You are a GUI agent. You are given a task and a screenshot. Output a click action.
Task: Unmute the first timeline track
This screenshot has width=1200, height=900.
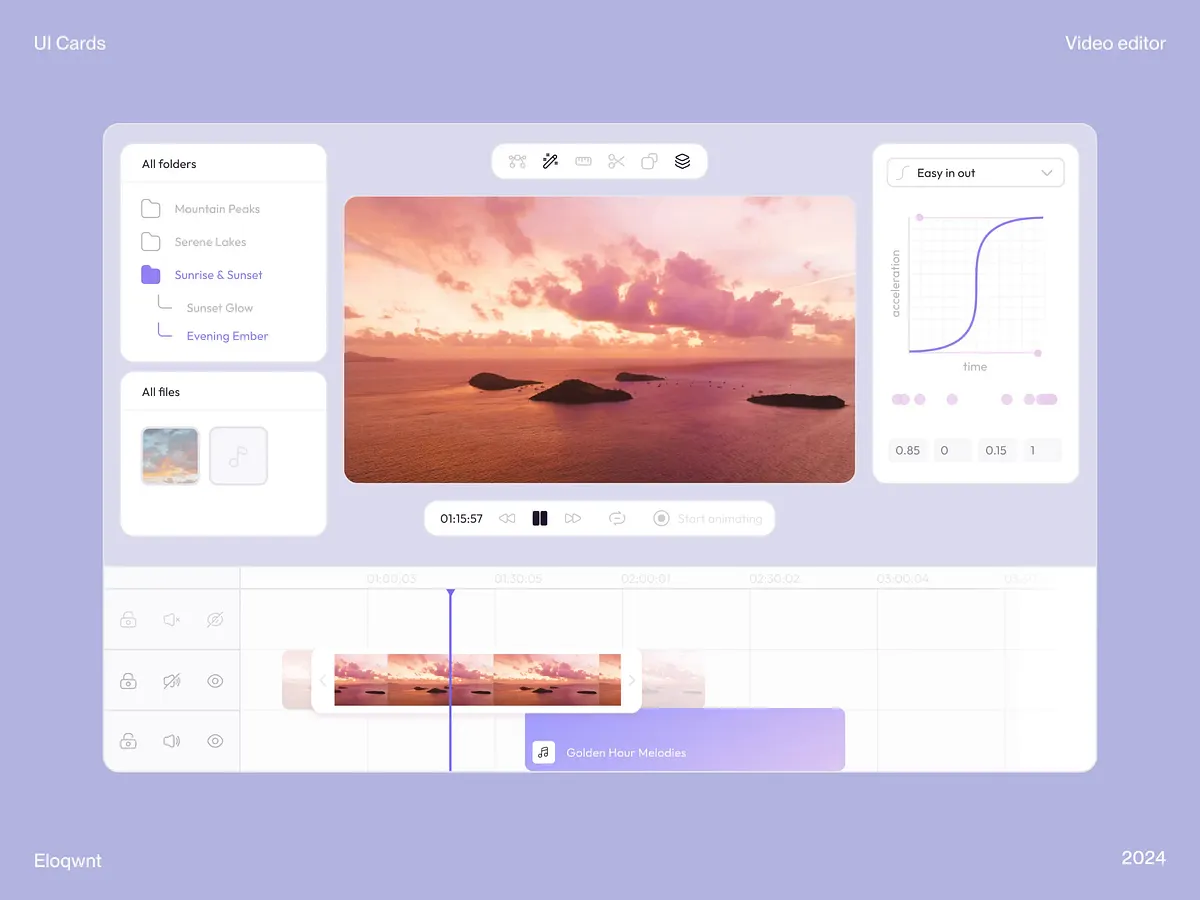coord(172,620)
